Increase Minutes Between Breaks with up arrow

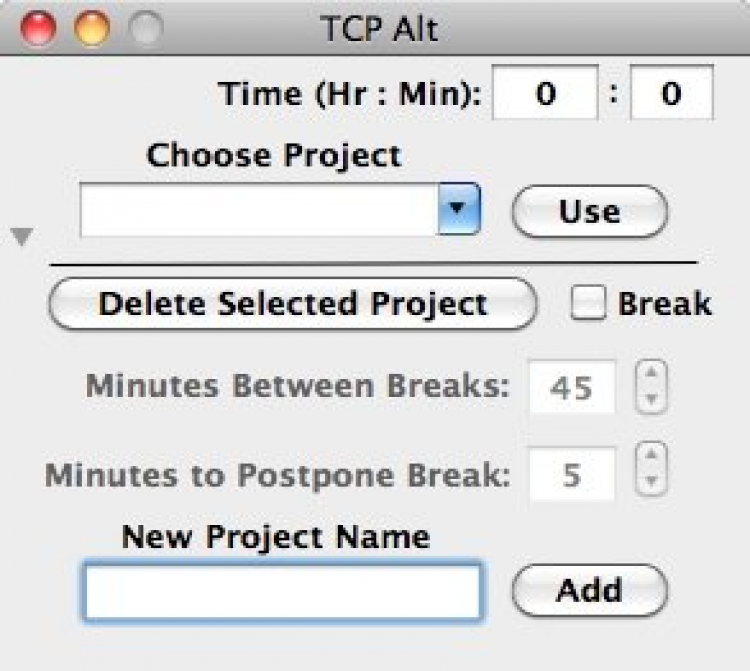click(x=651, y=375)
